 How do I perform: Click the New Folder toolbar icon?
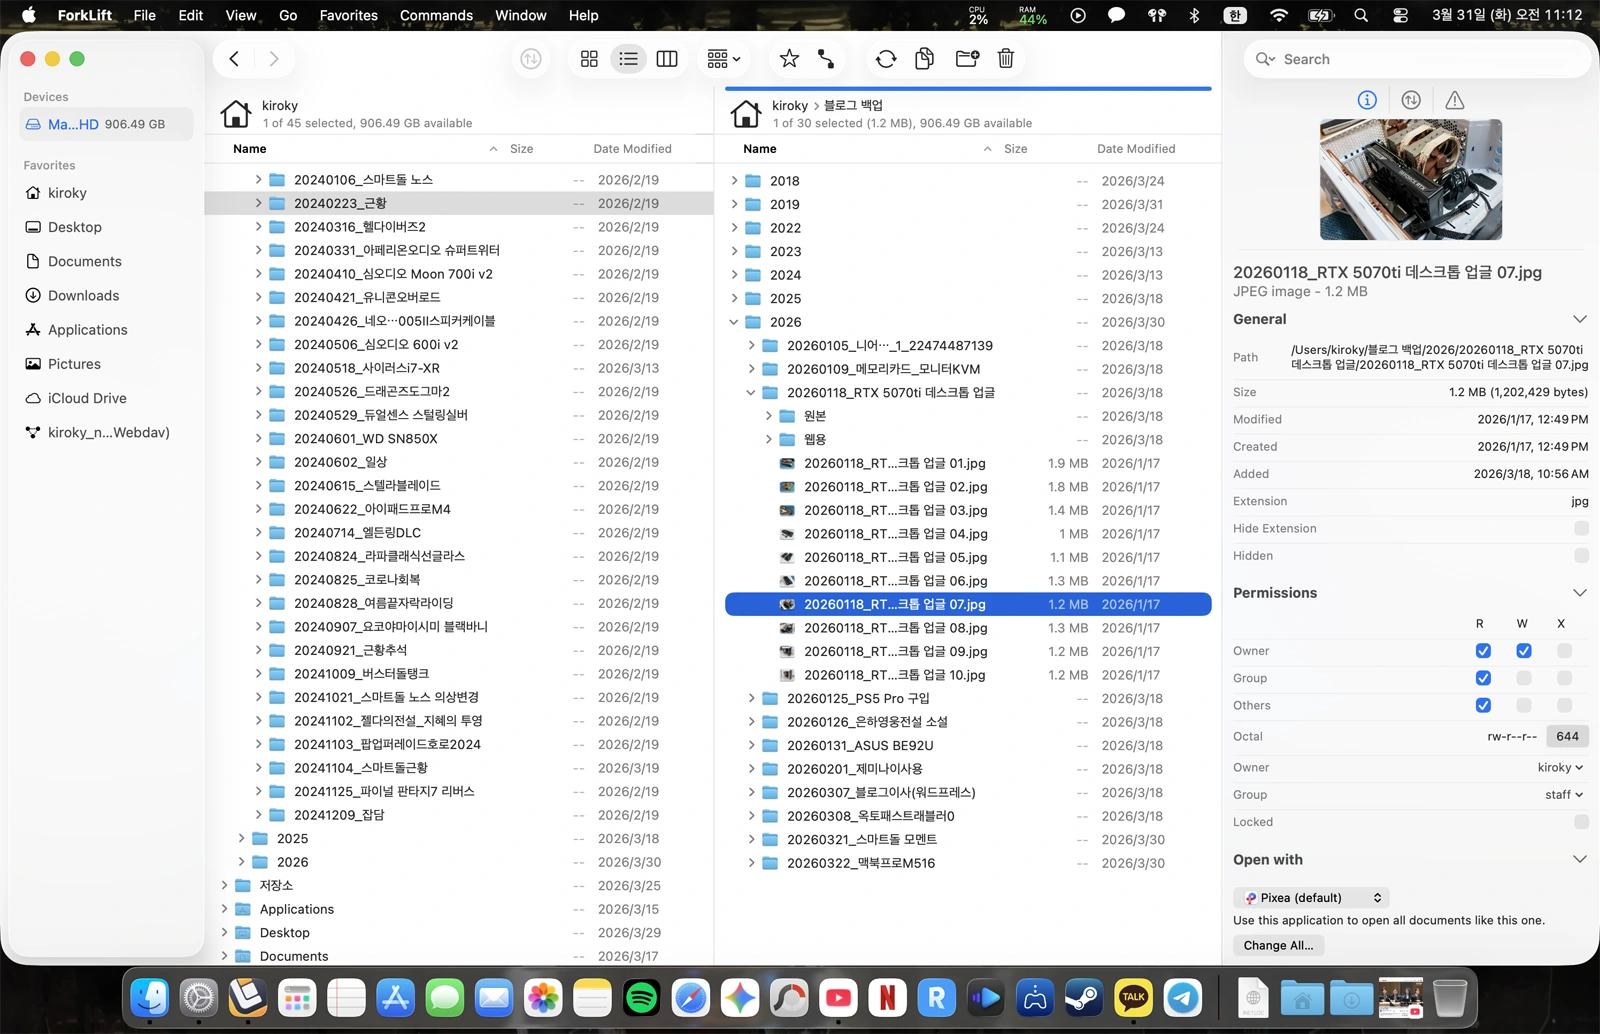click(966, 59)
